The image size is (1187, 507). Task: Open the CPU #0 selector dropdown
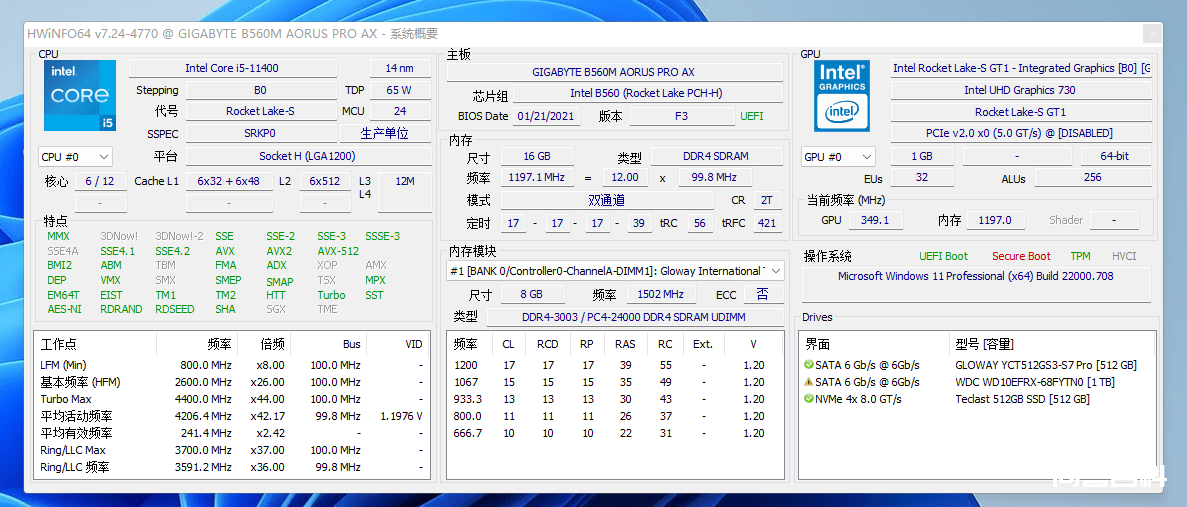[x=76, y=157]
